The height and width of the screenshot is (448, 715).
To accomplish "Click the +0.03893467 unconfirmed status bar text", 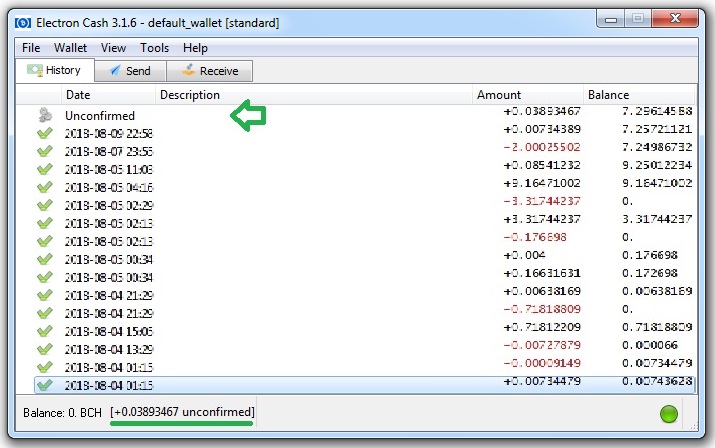I will (182, 412).
